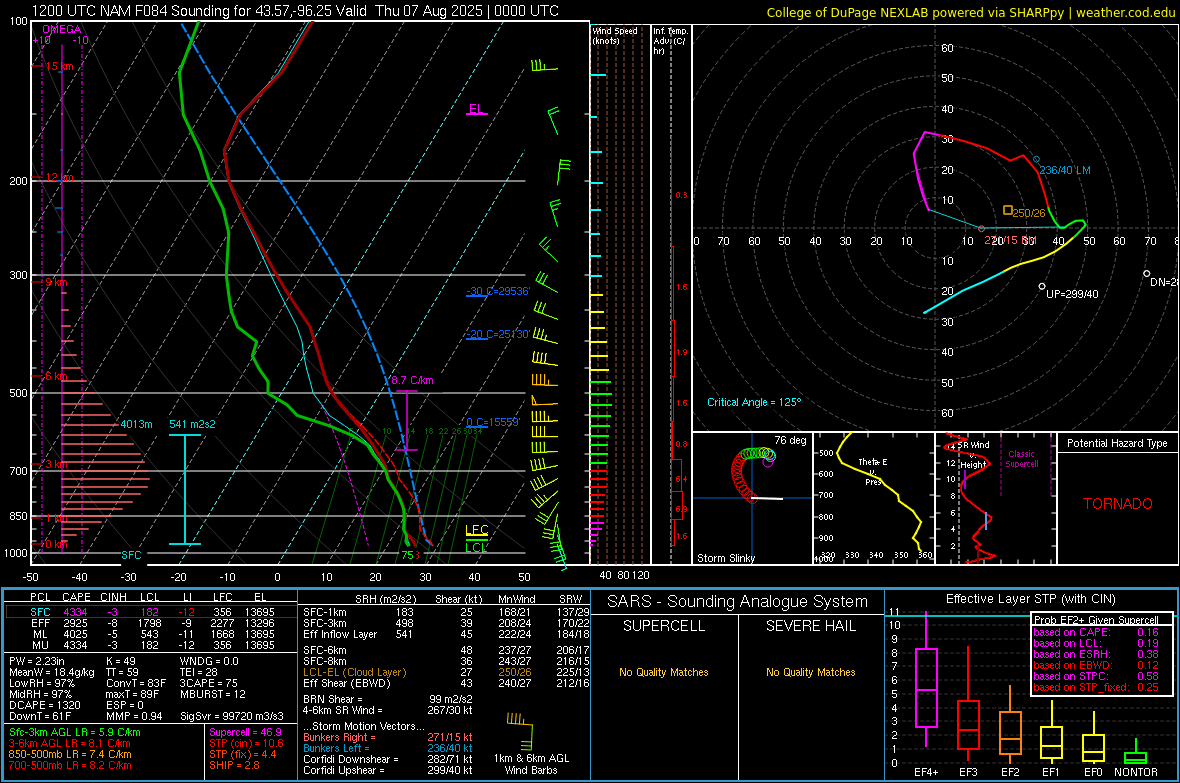Click the based on STPC: 0.58 line

pos(1096,676)
